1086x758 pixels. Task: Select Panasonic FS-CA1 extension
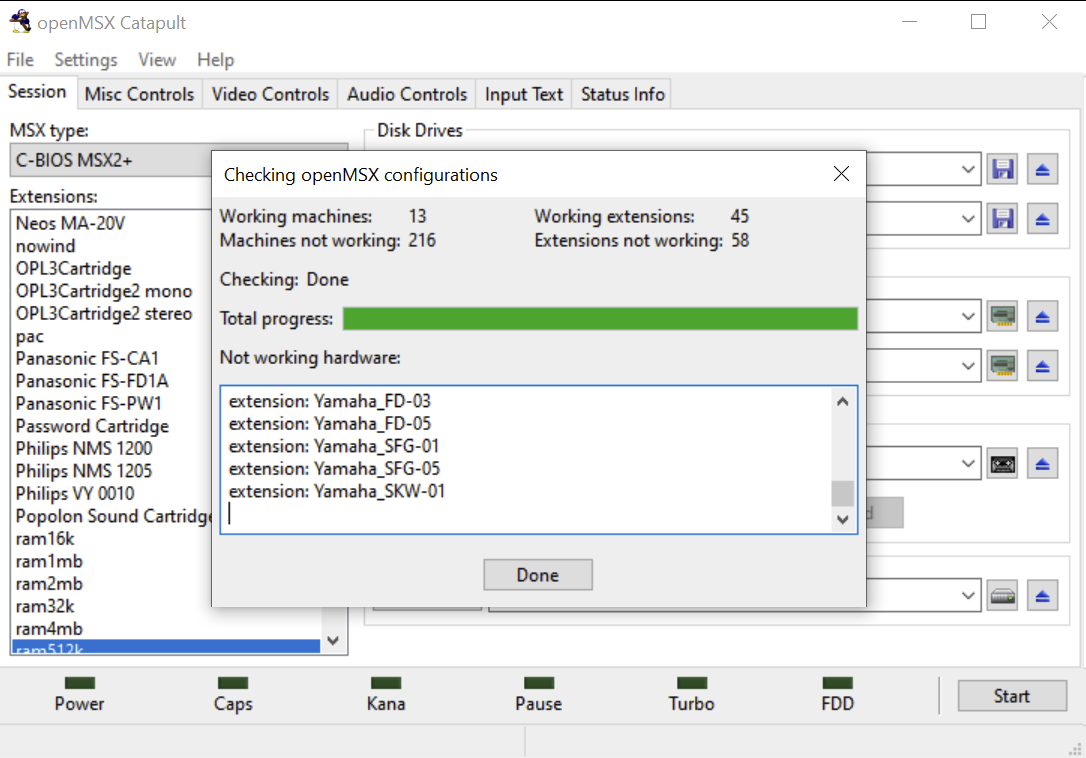(x=87, y=358)
